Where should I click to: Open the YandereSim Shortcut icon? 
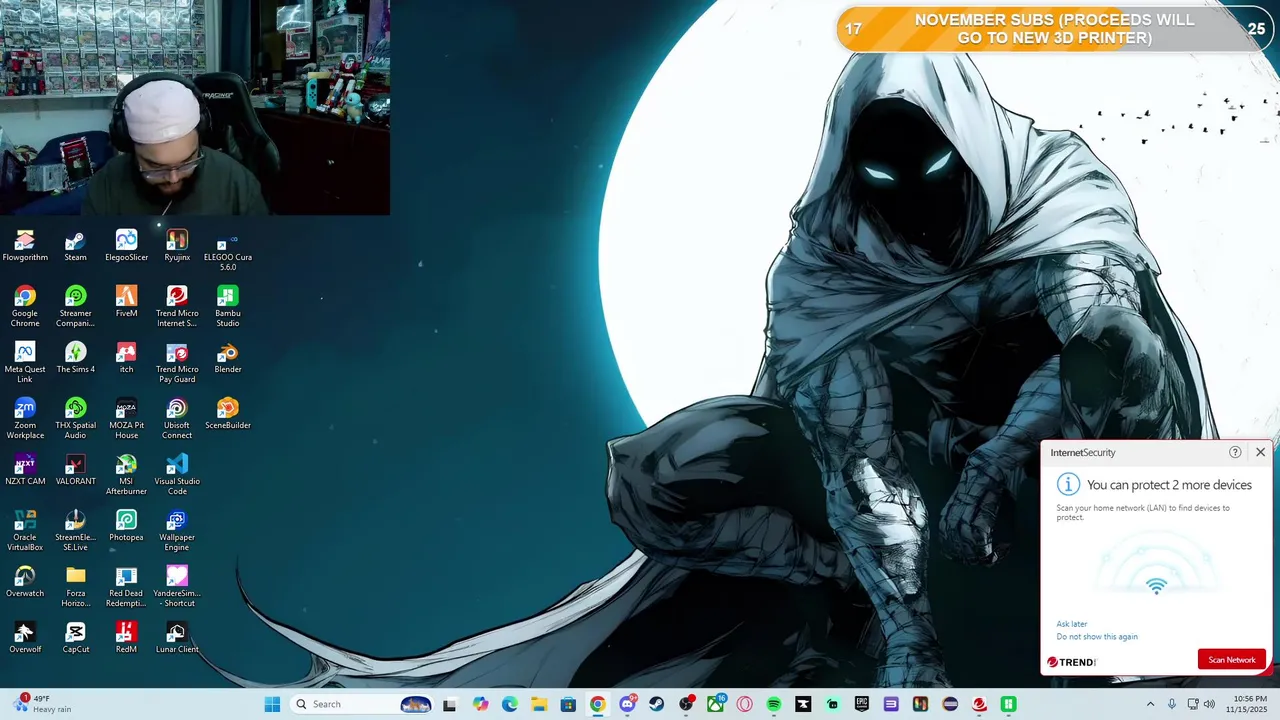[x=177, y=587]
